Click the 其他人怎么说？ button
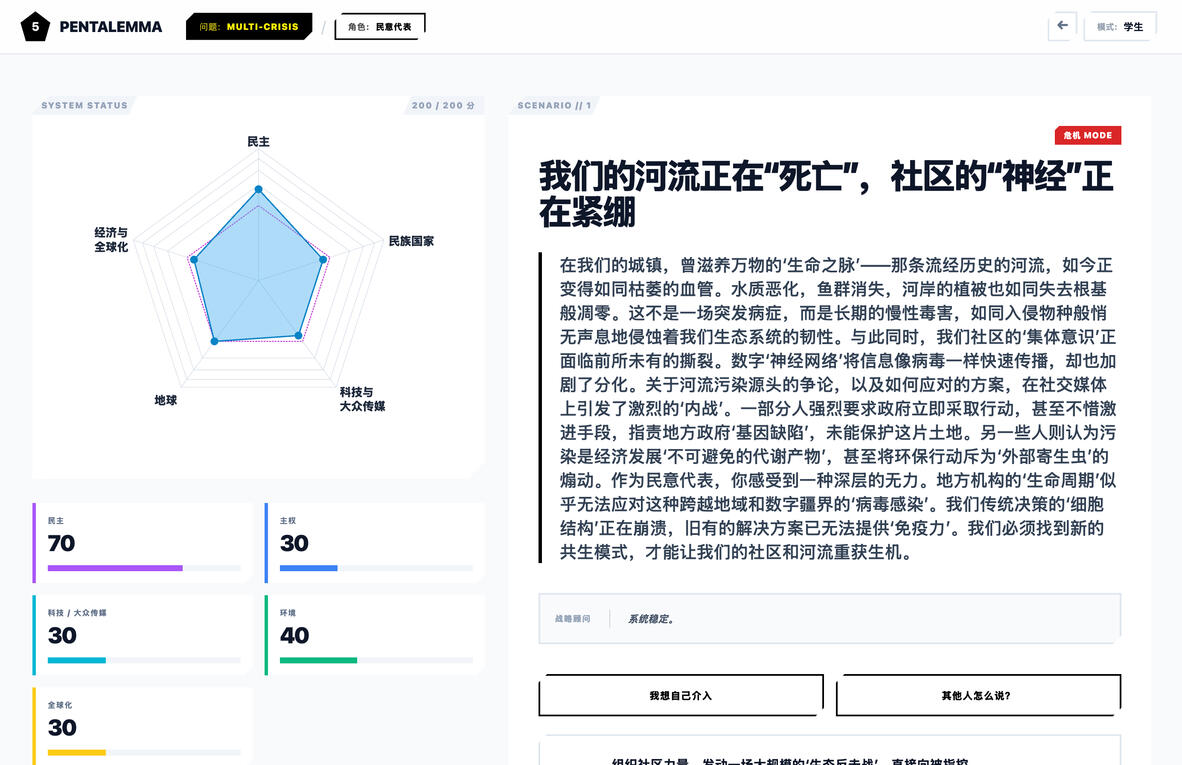The width and height of the screenshot is (1182, 765). (977, 695)
